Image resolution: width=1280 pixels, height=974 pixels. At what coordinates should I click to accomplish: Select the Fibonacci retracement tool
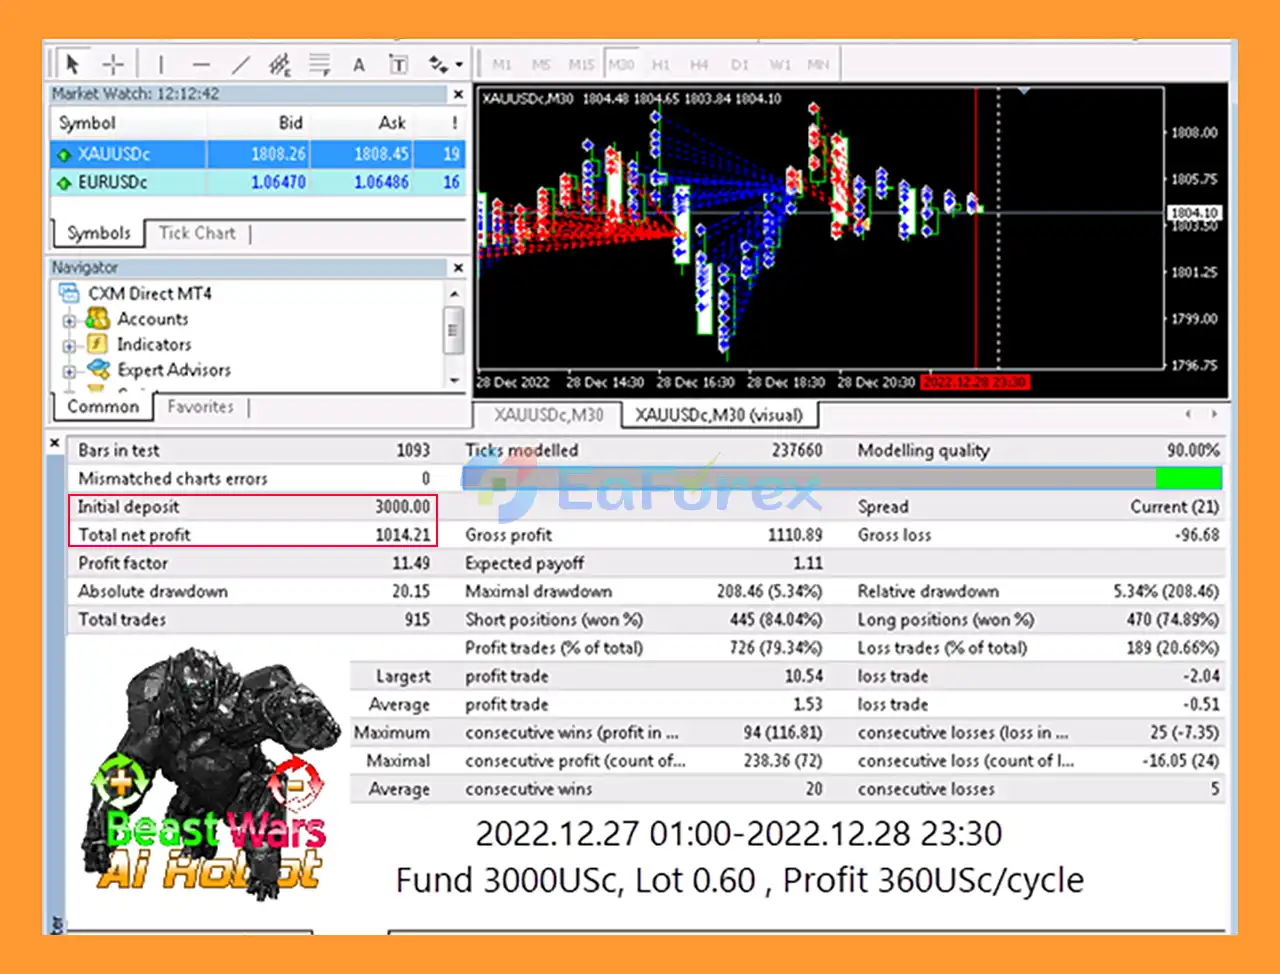click(319, 65)
